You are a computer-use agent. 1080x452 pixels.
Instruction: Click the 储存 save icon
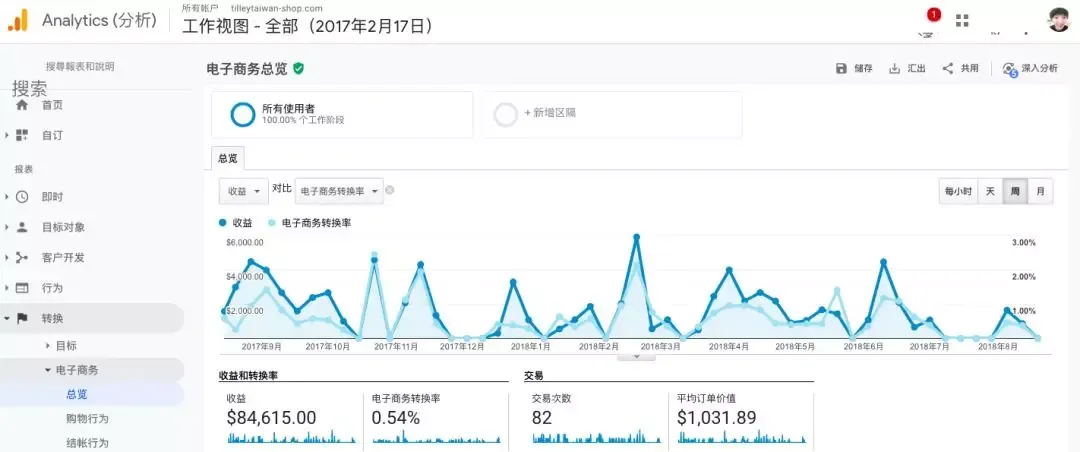841,68
